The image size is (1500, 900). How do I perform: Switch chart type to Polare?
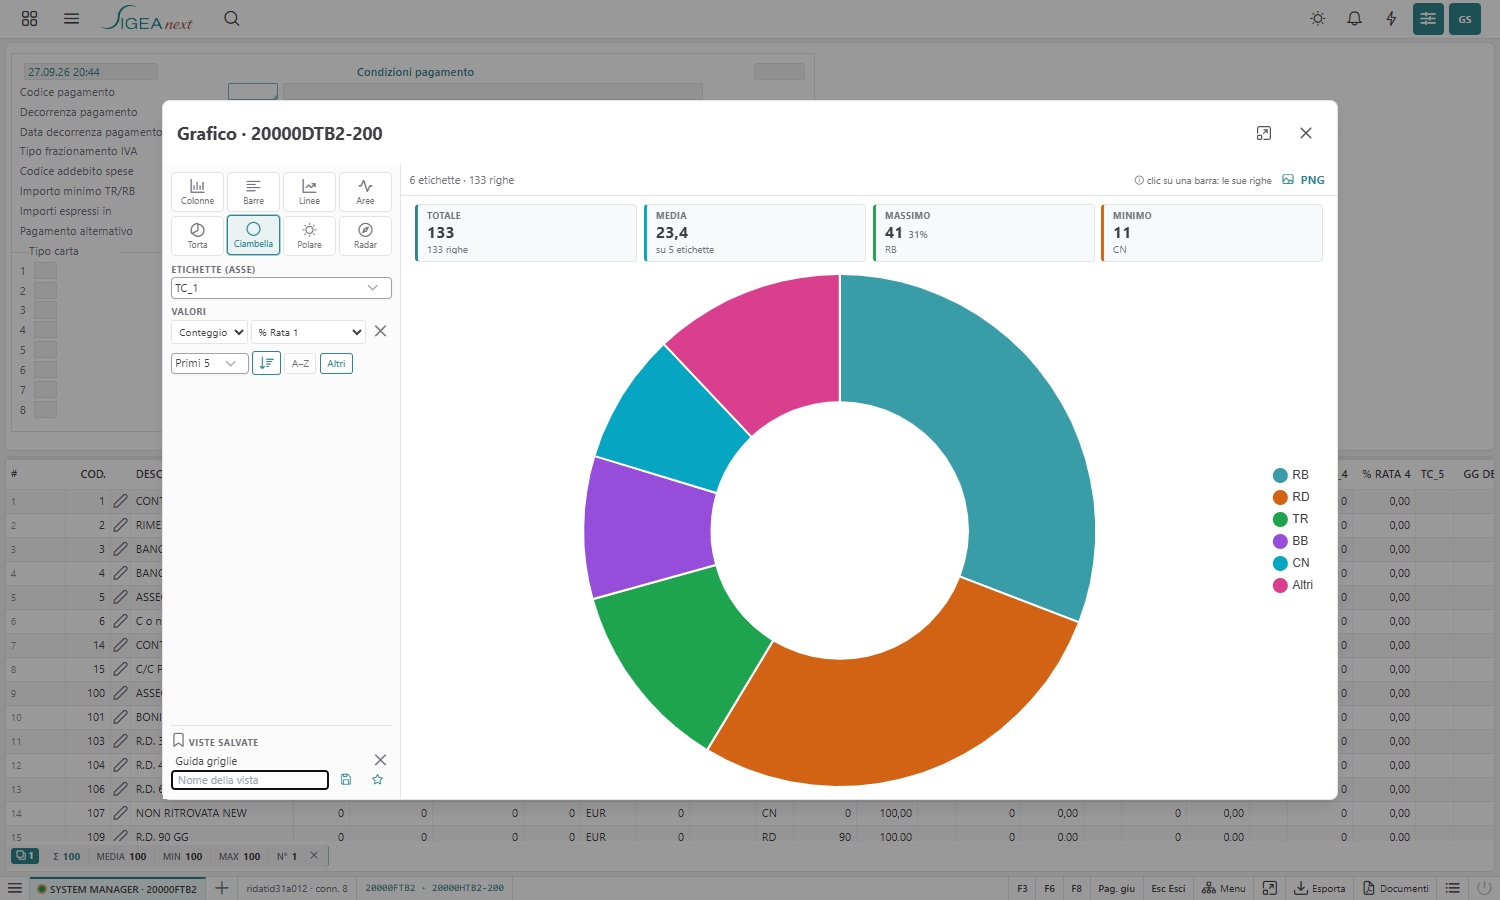tap(309, 236)
